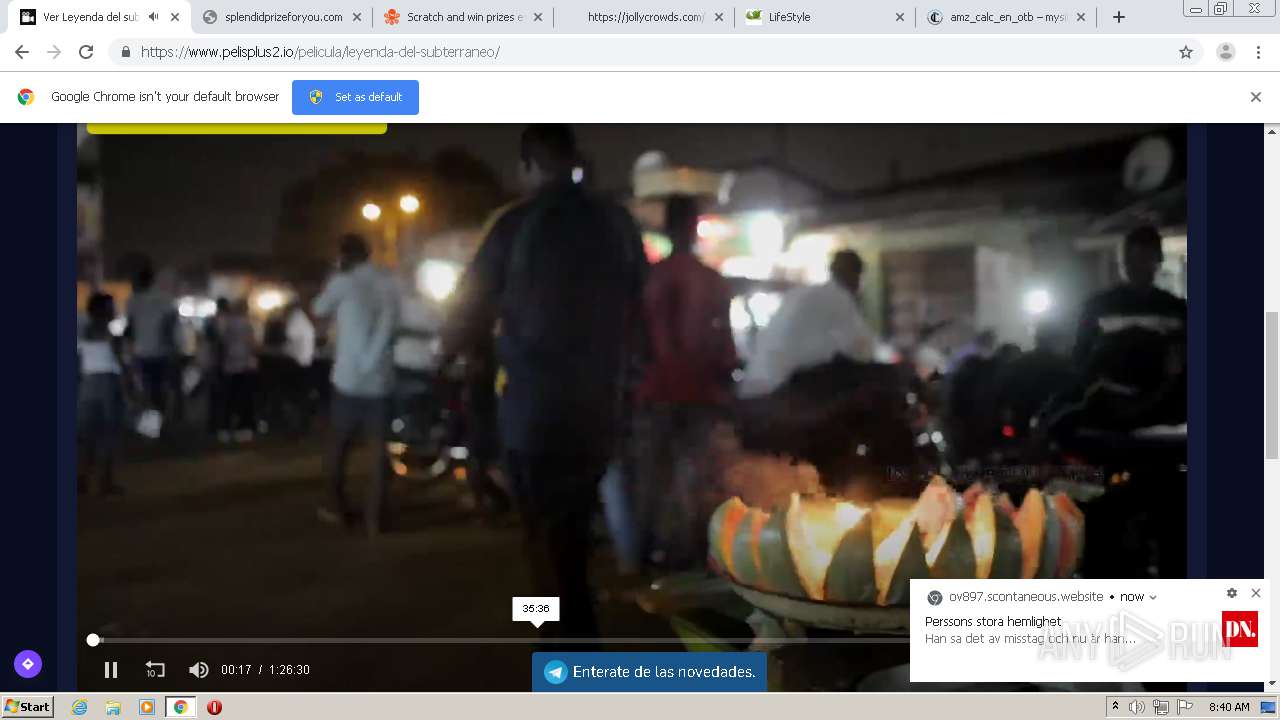Open the Chrome profile avatar
This screenshot has height=720, width=1280.
point(1226,52)
